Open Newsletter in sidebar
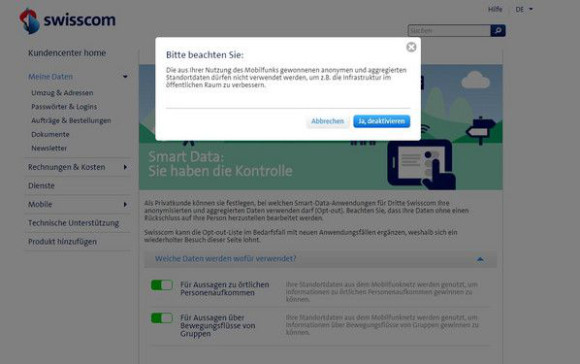 pyautogui.click(x=49, y=148)
